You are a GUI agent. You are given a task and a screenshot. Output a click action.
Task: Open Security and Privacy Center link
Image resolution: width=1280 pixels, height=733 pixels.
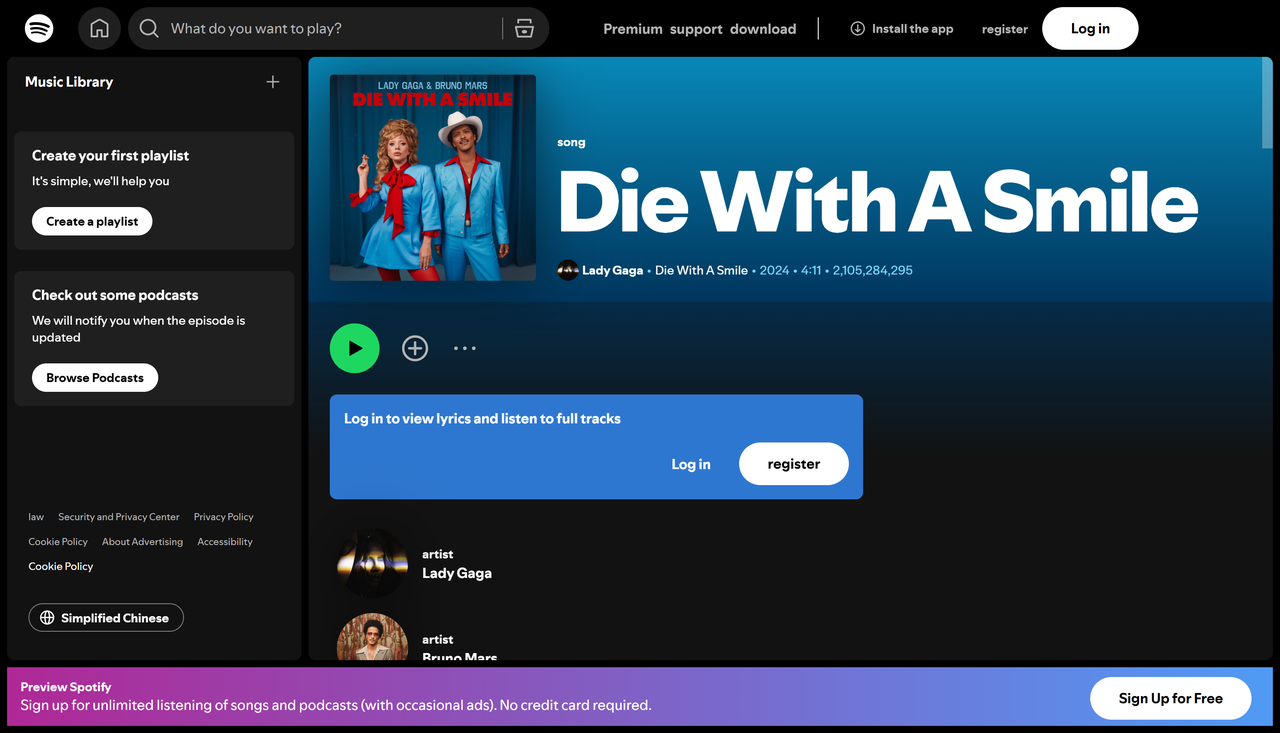pos(119,517)
